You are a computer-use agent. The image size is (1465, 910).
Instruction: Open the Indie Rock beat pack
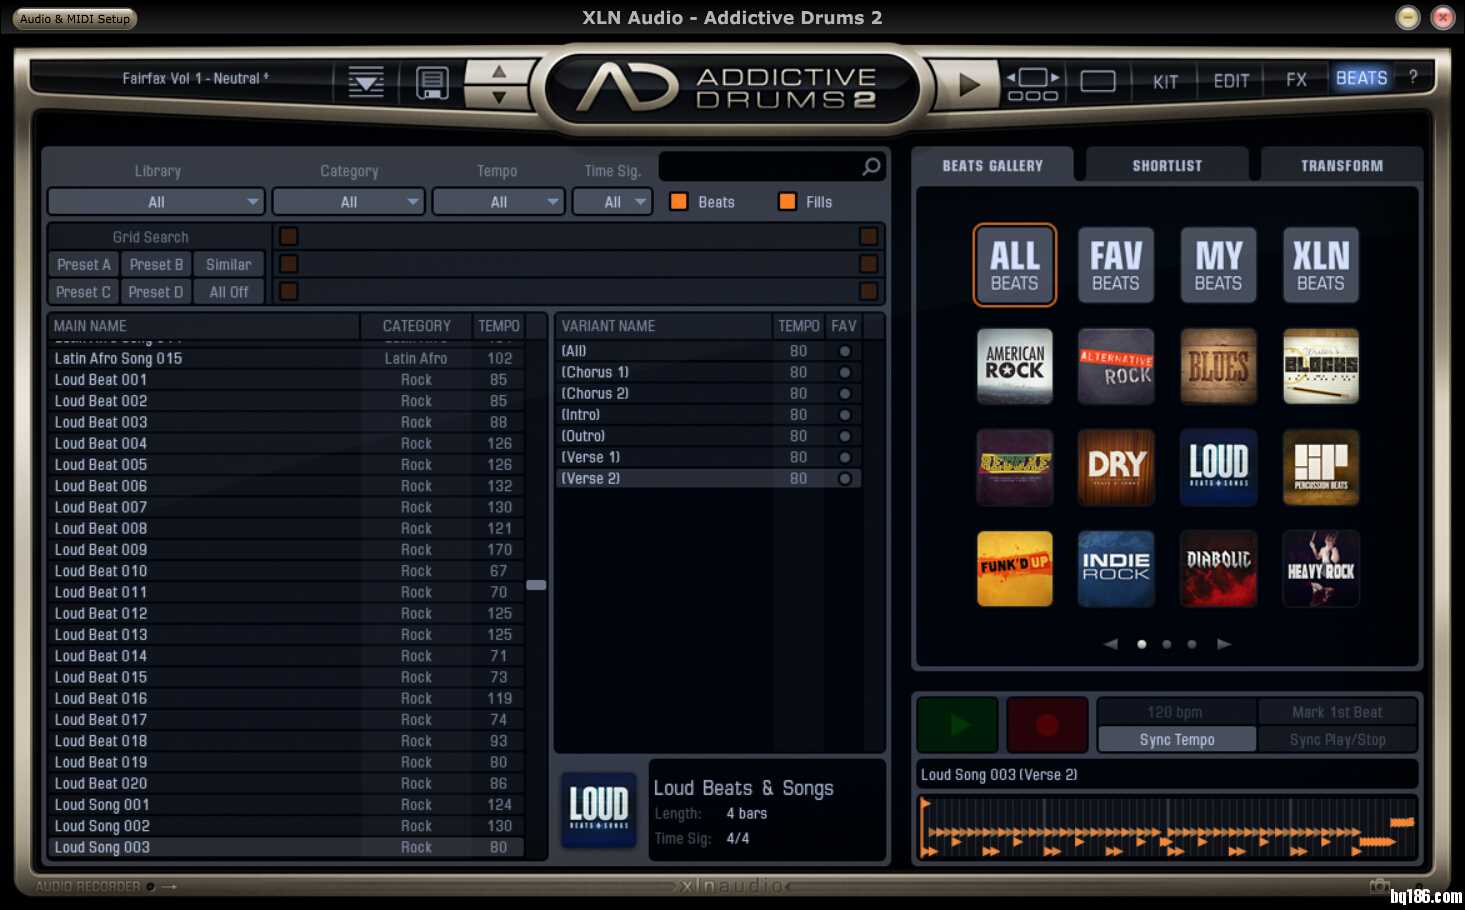[1116, 568]
